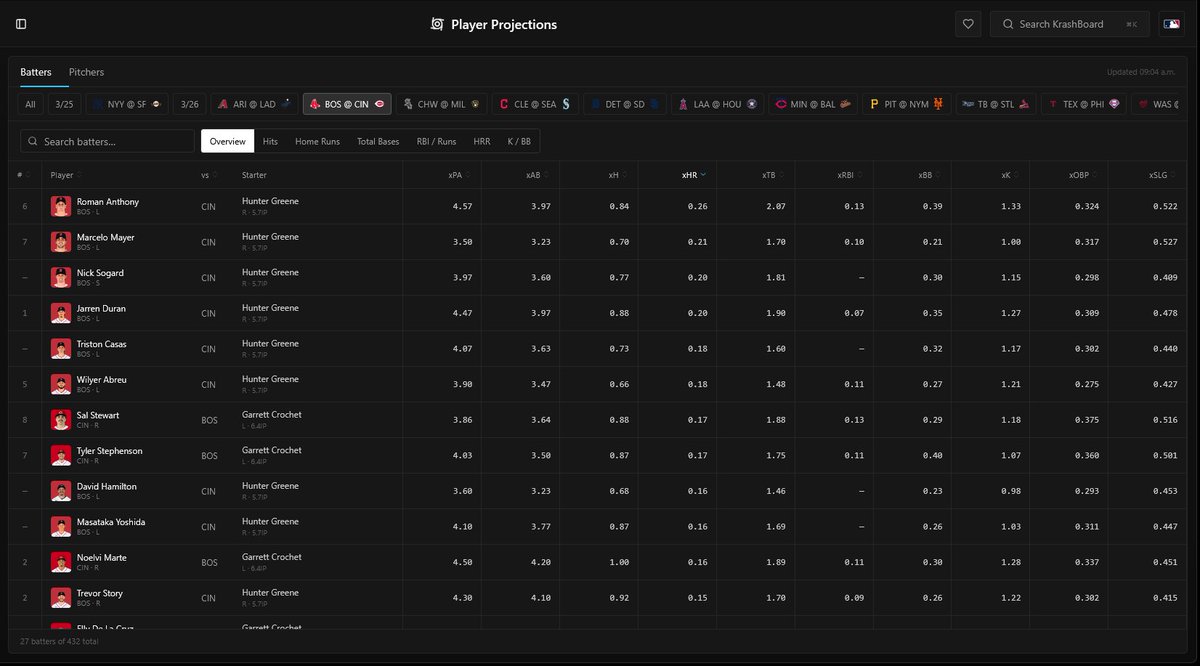Focus the Search batters input field
This screenshot has width=1200, height=666.
[107, 141]
